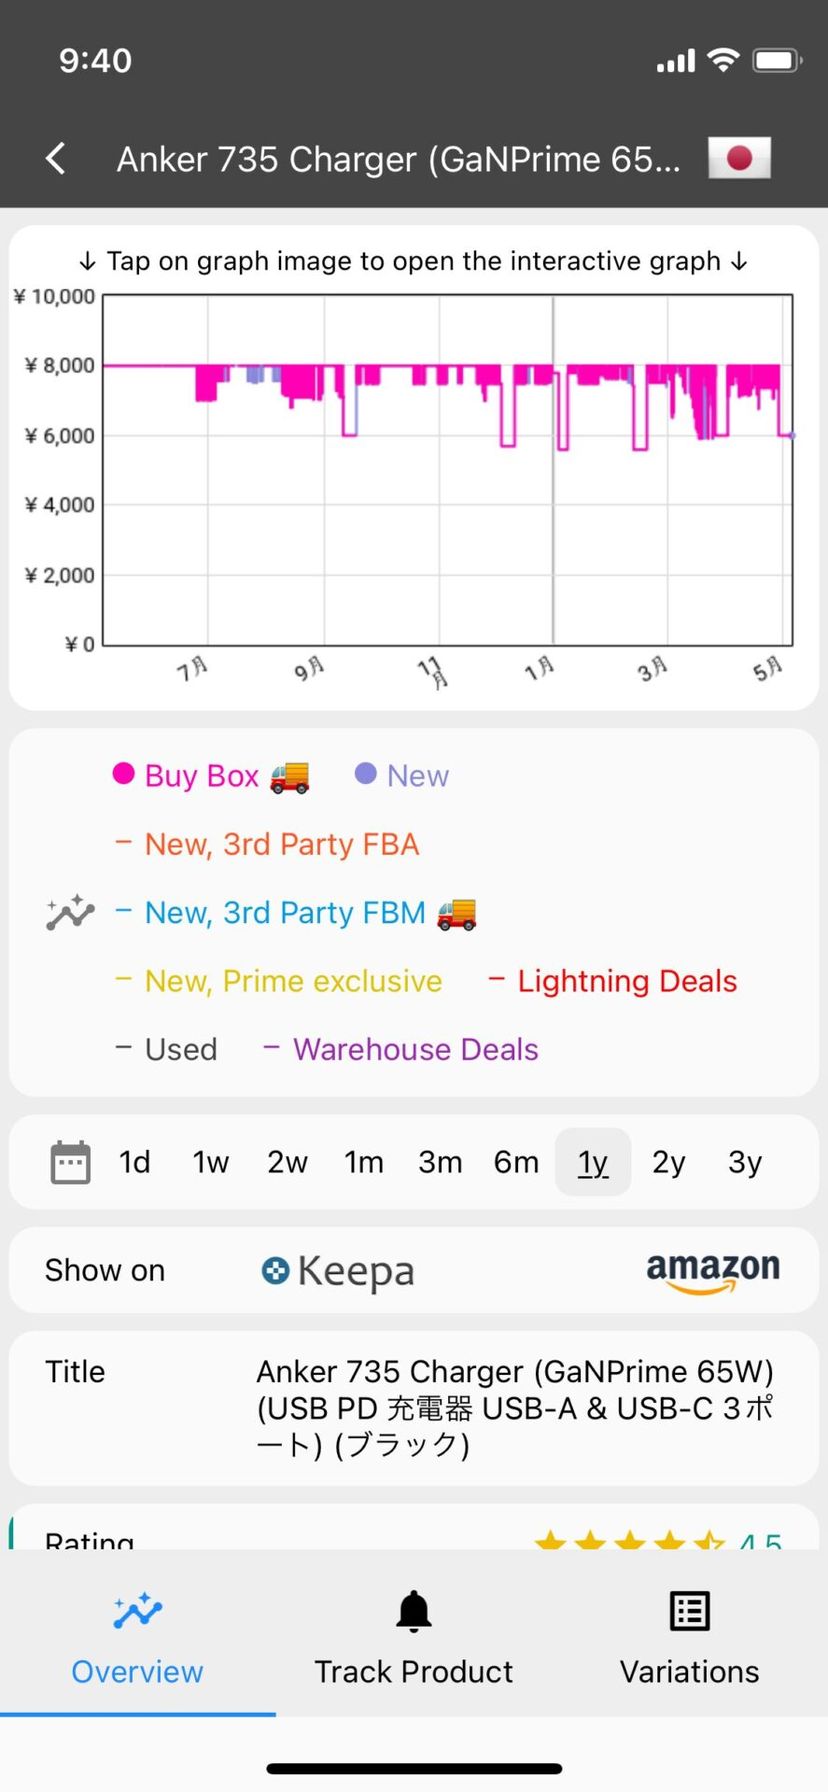Viewport: 828px width, 1792px height.
Task: Open Variations list icon
Action: click(x=689, y=1612)
